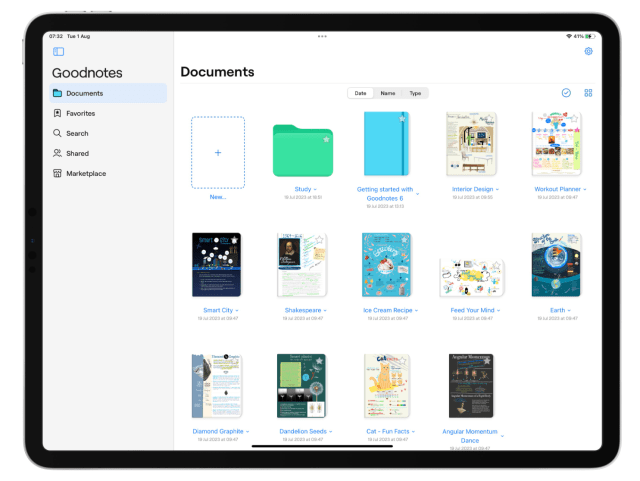
Task: Expand the Feed Your Mind chevron
Action: click(x=498, y=311)
